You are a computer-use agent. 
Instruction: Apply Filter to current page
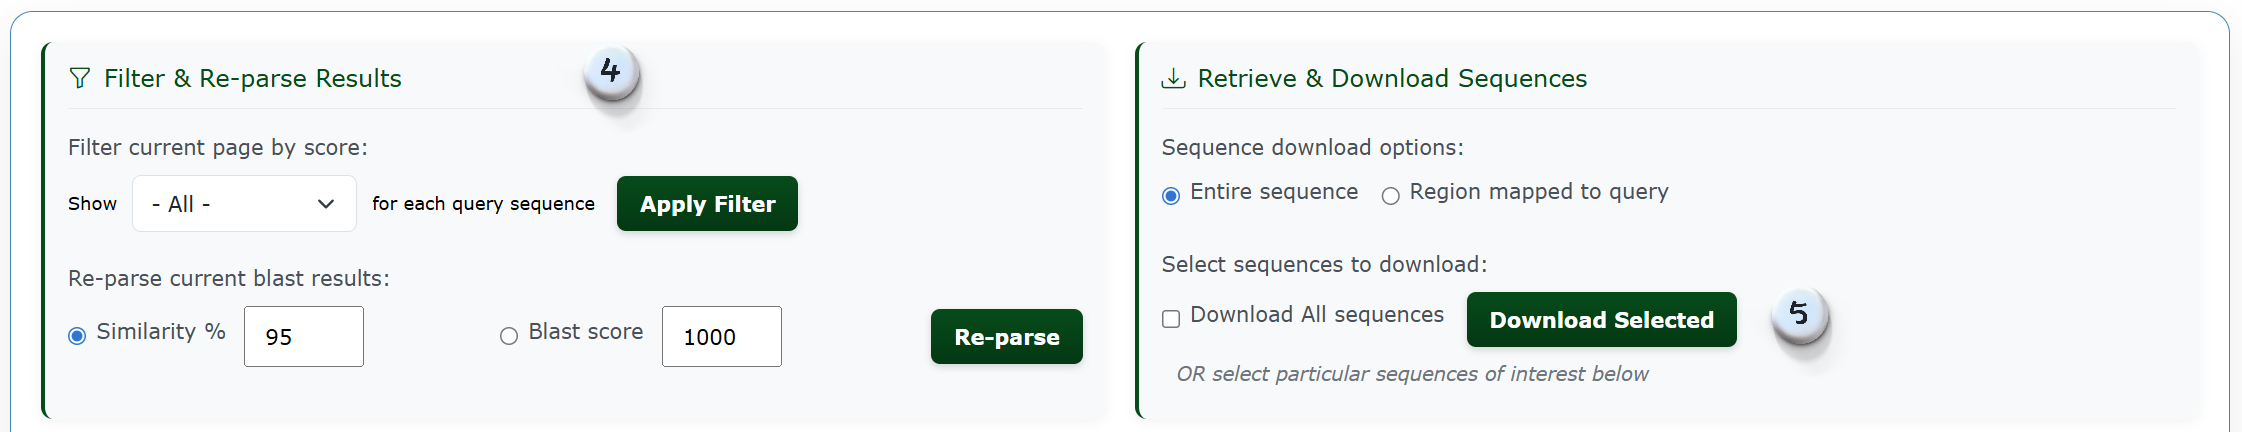point(707,204)
